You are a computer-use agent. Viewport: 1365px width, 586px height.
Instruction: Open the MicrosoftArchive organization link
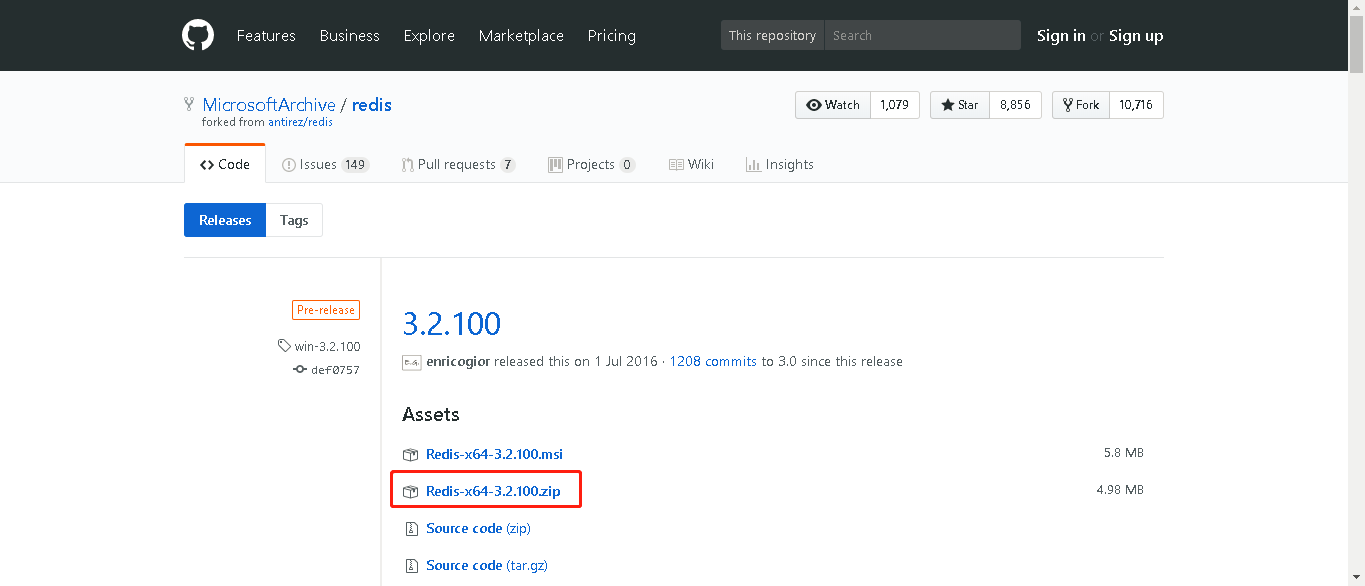(x=269, y=105)
